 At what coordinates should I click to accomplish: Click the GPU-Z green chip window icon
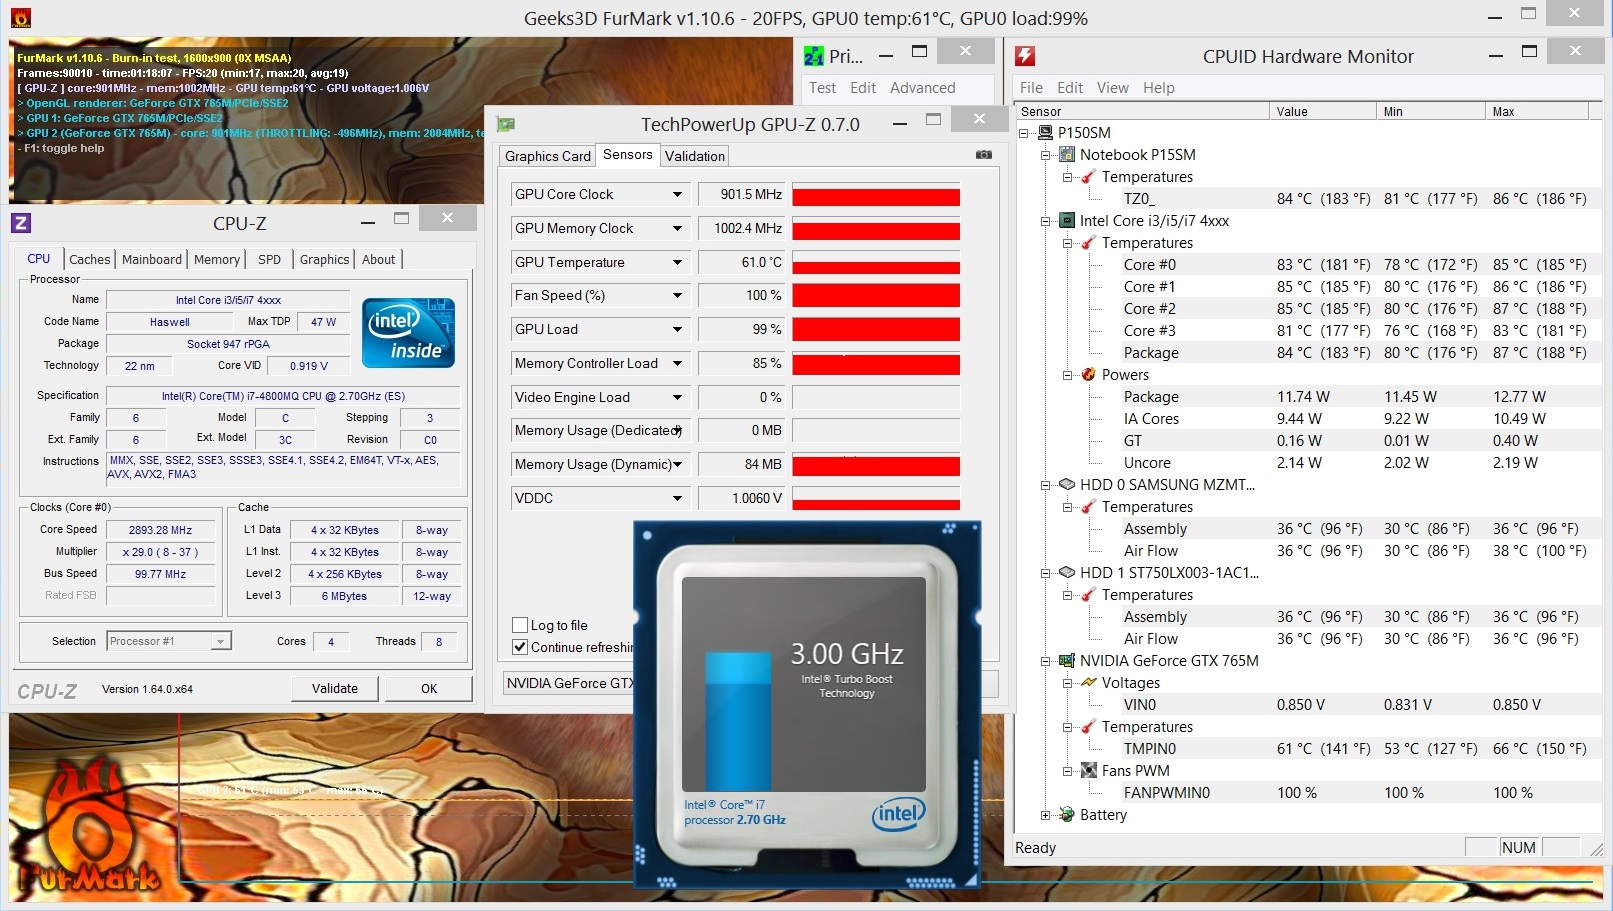click(x=506, y=124)
